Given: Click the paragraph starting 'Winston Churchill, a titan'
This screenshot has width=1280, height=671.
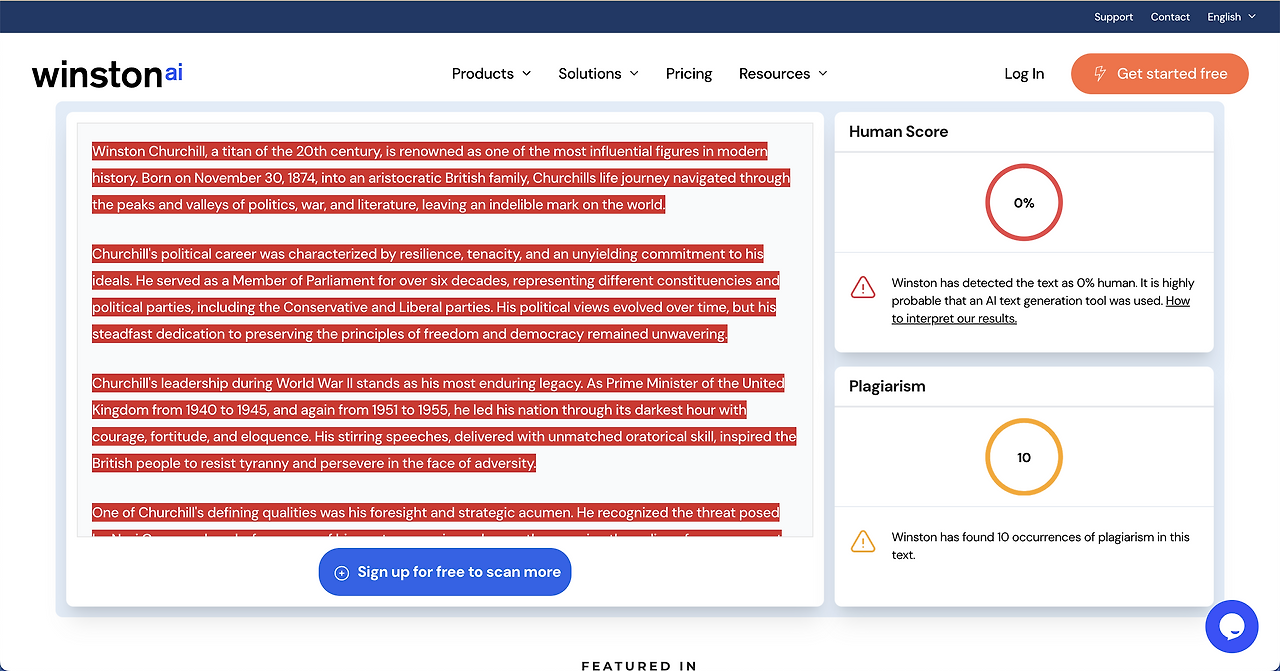Looking at the screenshot, I should (441, 178).
